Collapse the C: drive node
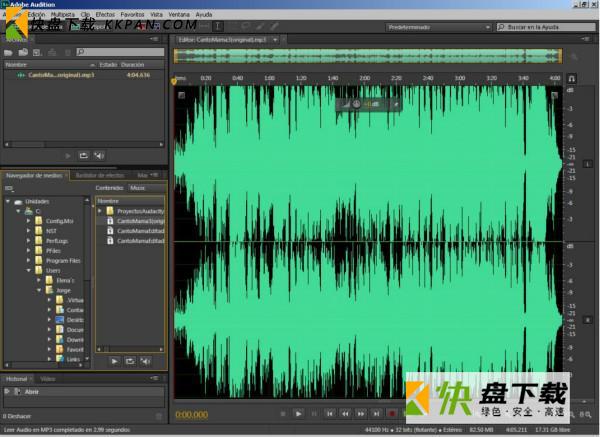Image resolution: width=600 pixels, height=437 pixels. (18, 211)
